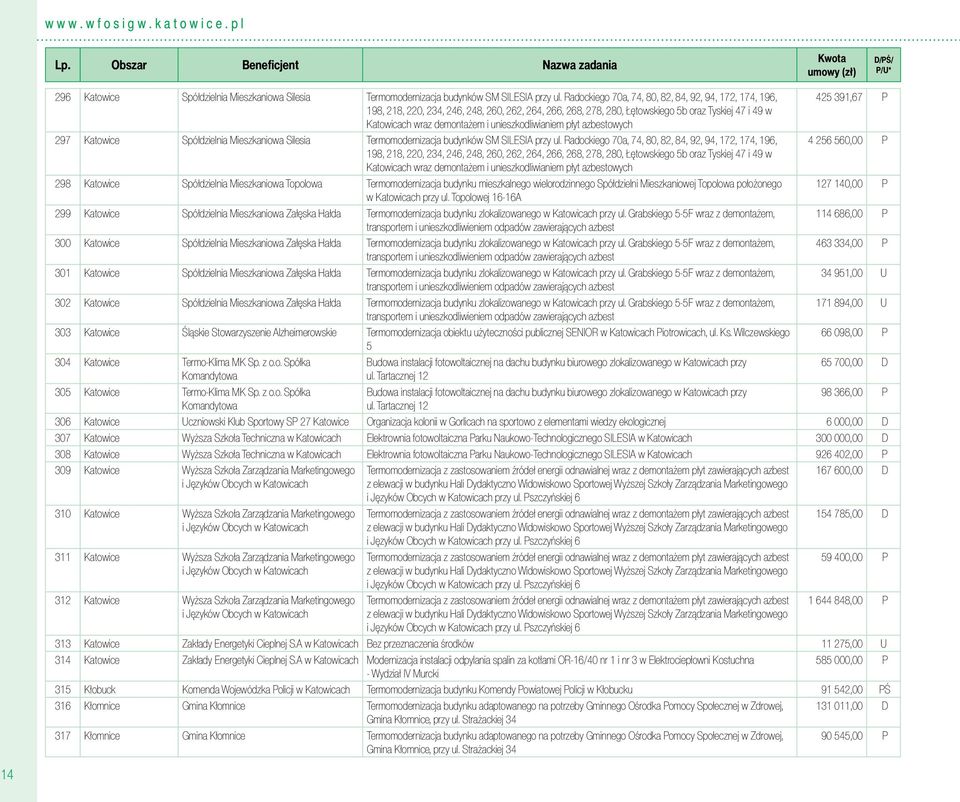Click the amount 131 011,00
This screenshot has width=960, height=802.
[839, 706]
